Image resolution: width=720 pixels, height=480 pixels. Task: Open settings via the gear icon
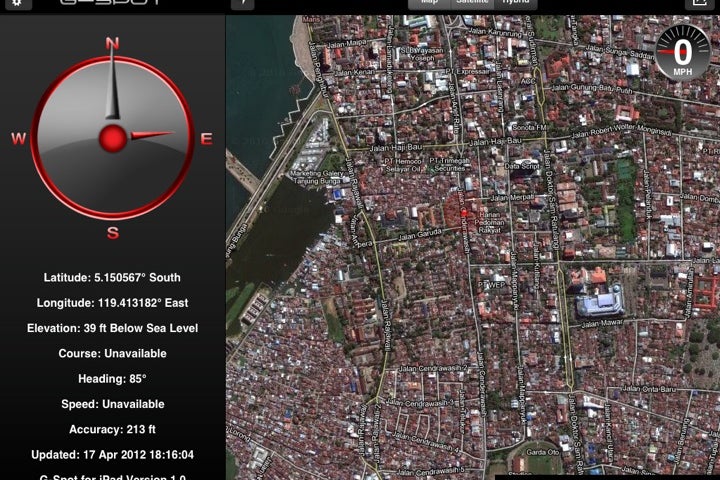(19, 4)
